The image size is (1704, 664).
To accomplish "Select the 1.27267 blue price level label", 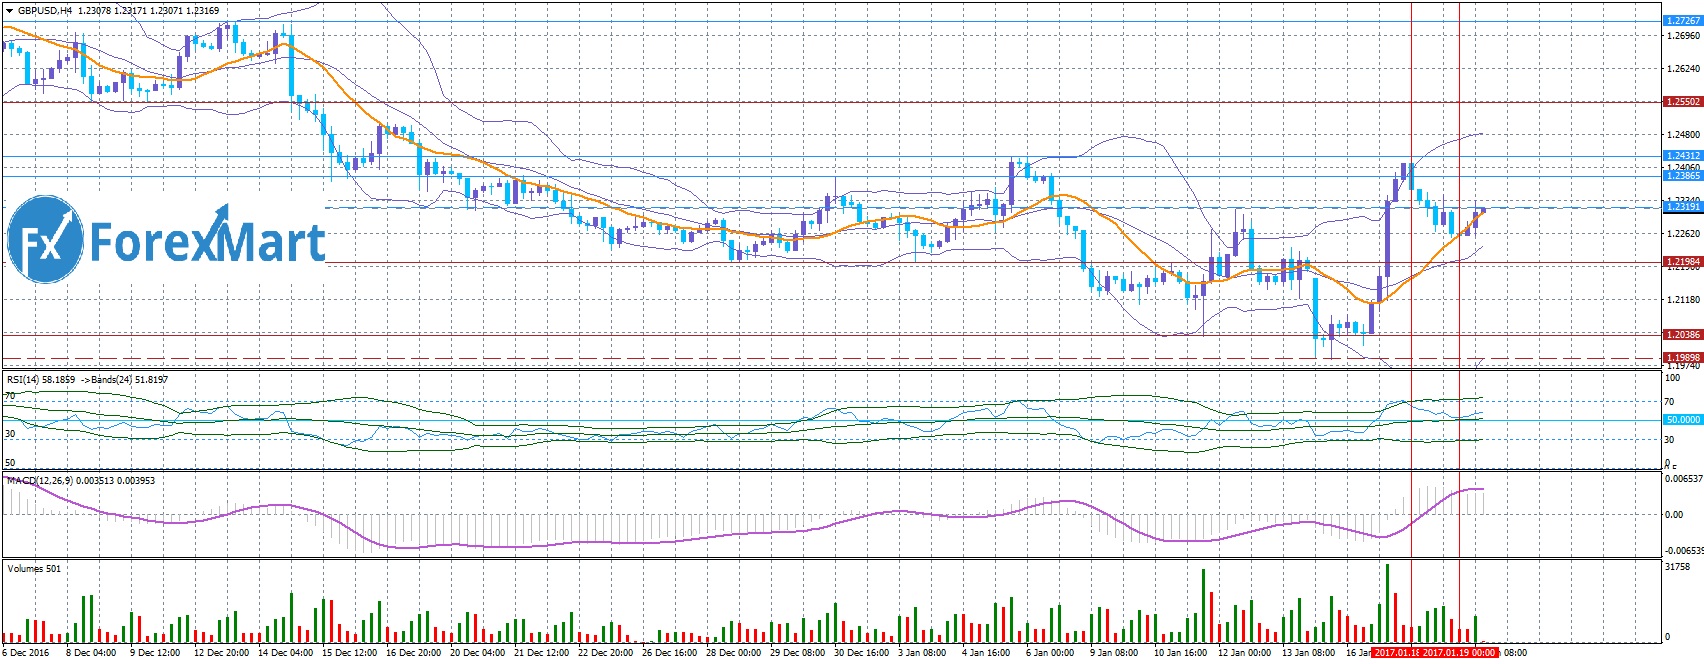I will (x=1683, y=20).
